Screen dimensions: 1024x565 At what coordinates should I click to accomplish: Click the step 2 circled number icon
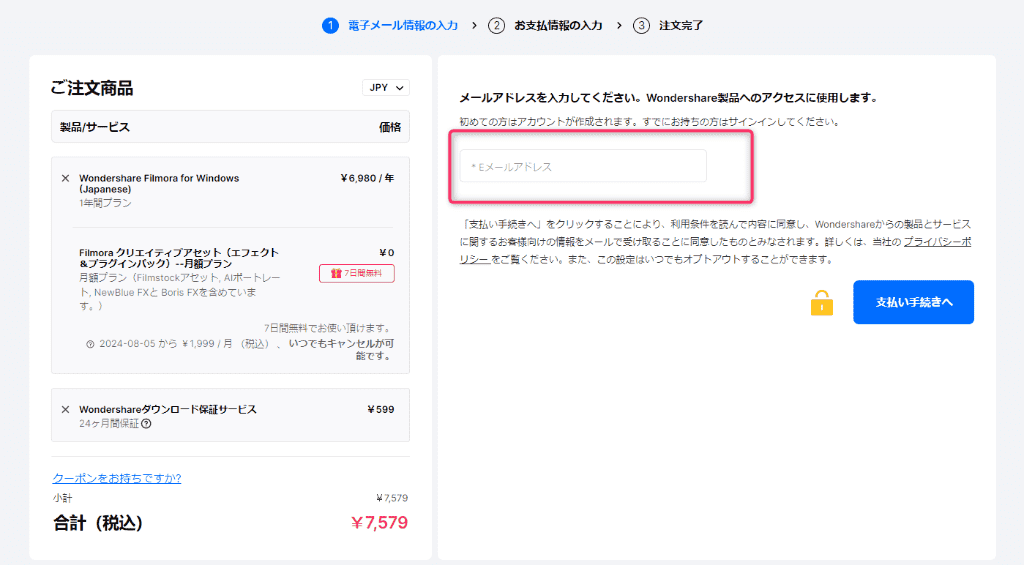(x=496, y=25)
